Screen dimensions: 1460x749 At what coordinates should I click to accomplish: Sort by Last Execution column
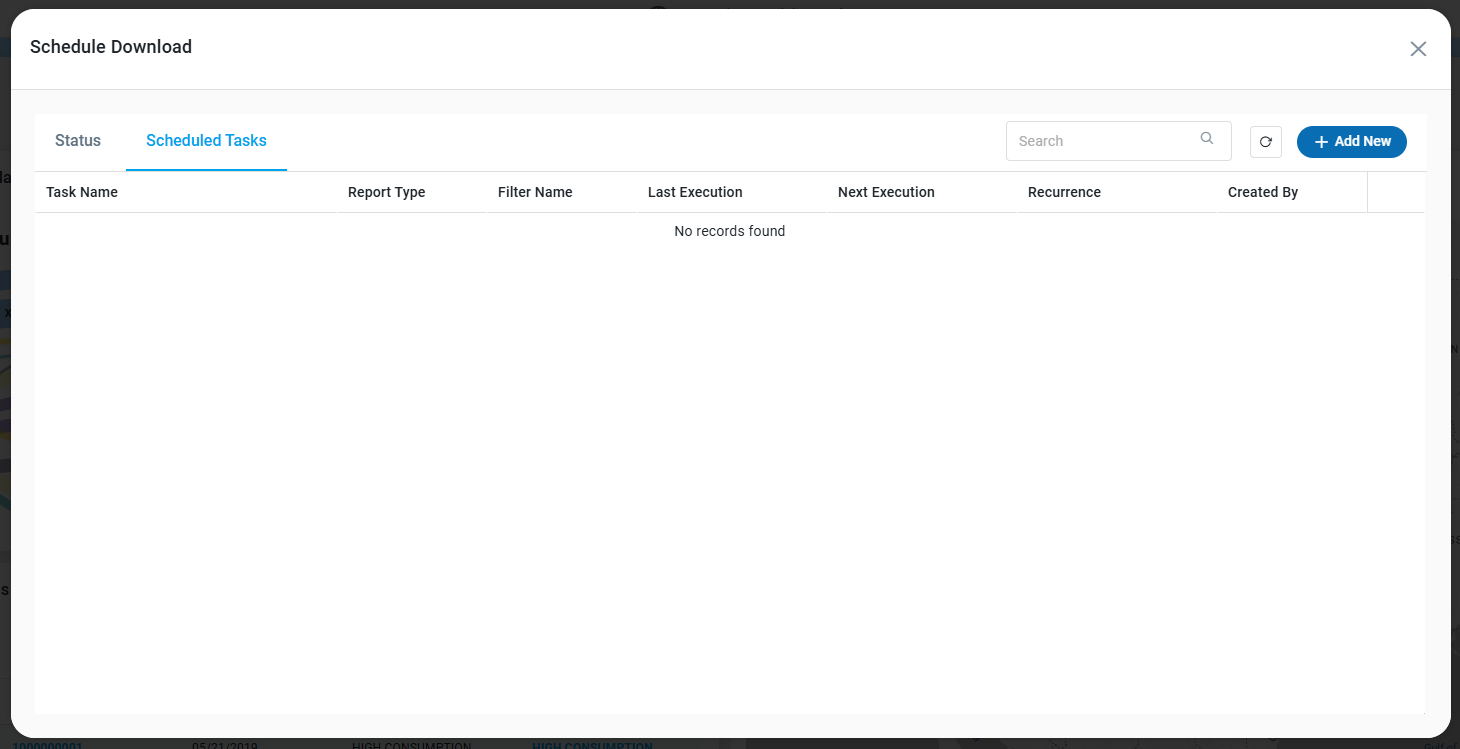(695, 192)
